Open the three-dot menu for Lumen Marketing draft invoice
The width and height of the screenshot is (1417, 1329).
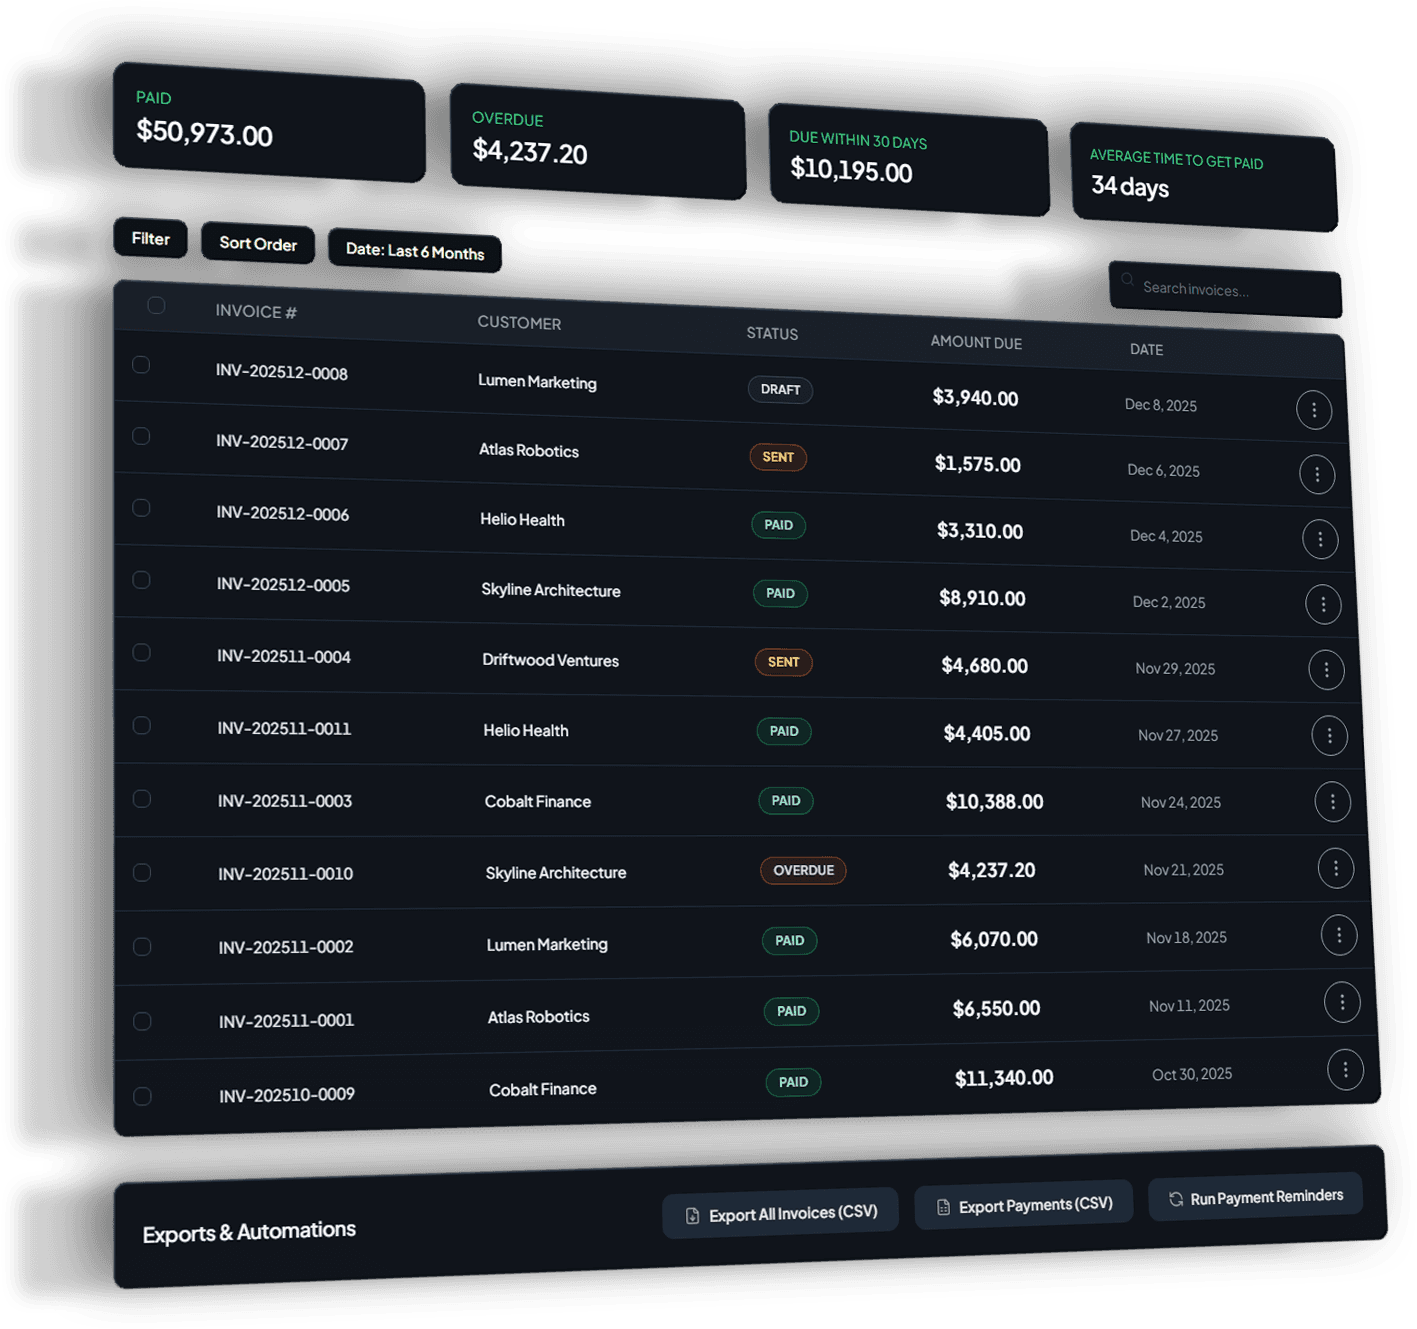[x=1314, y=410]
